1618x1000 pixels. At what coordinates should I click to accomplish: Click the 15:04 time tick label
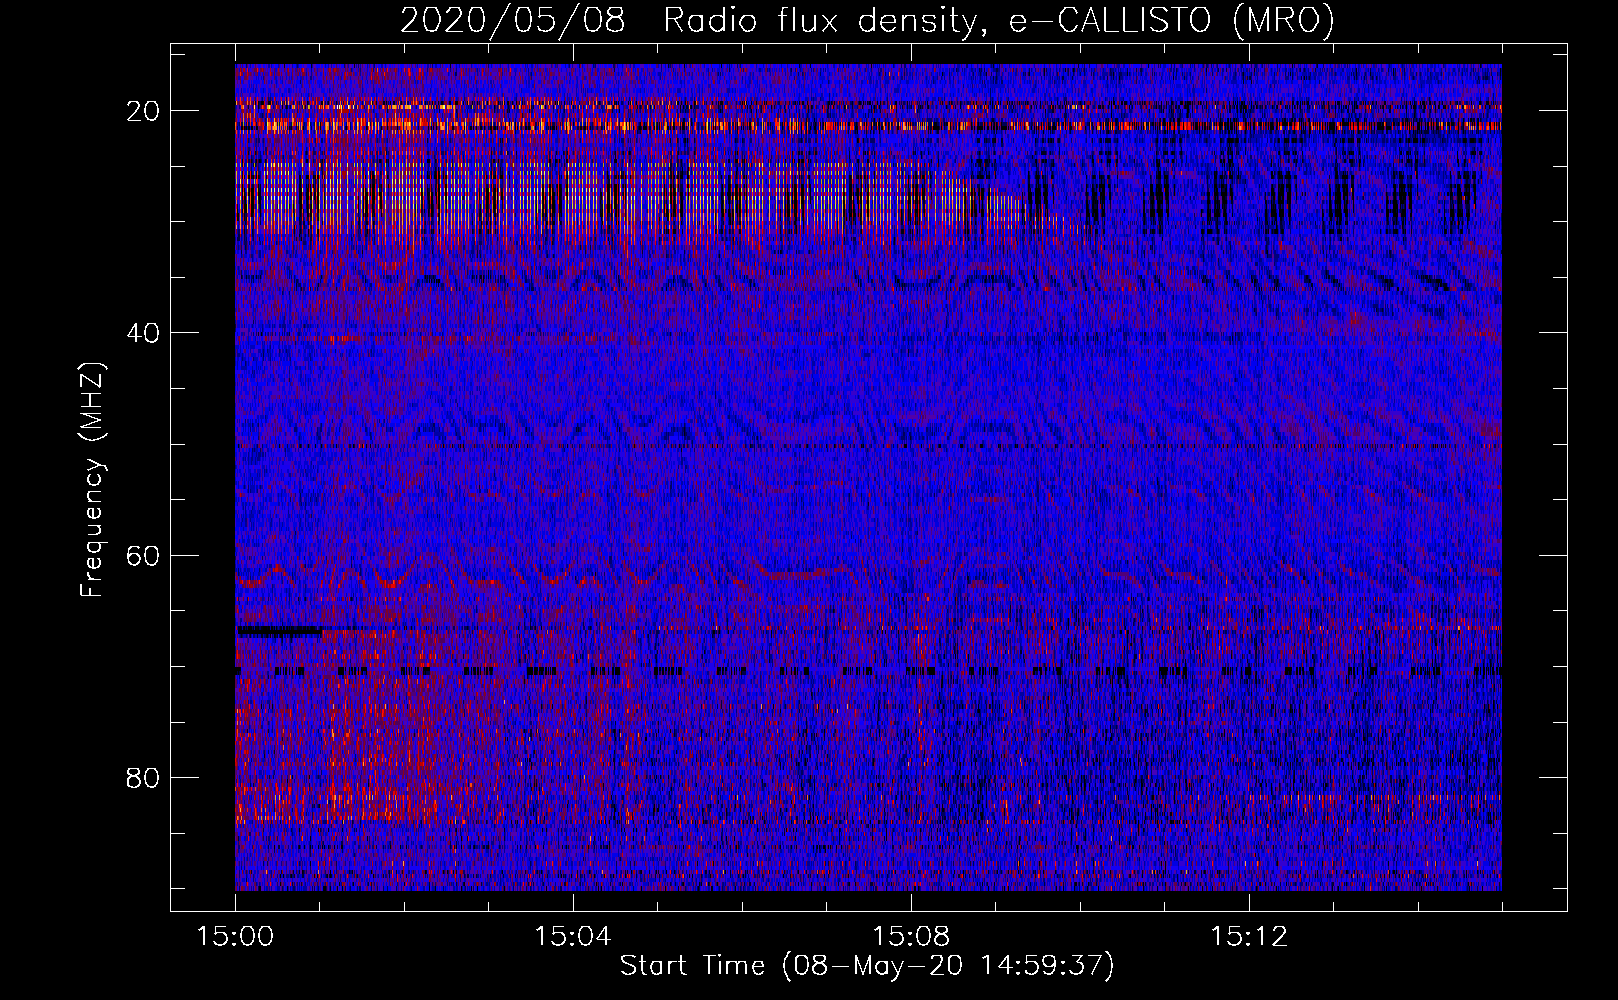(573, 937)
